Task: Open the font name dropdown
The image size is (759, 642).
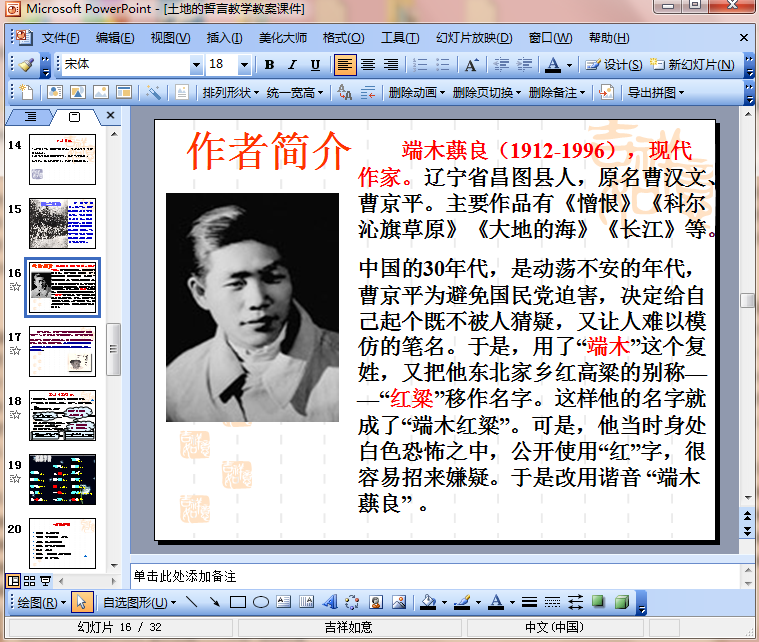Action: click(x=196, y=65)
